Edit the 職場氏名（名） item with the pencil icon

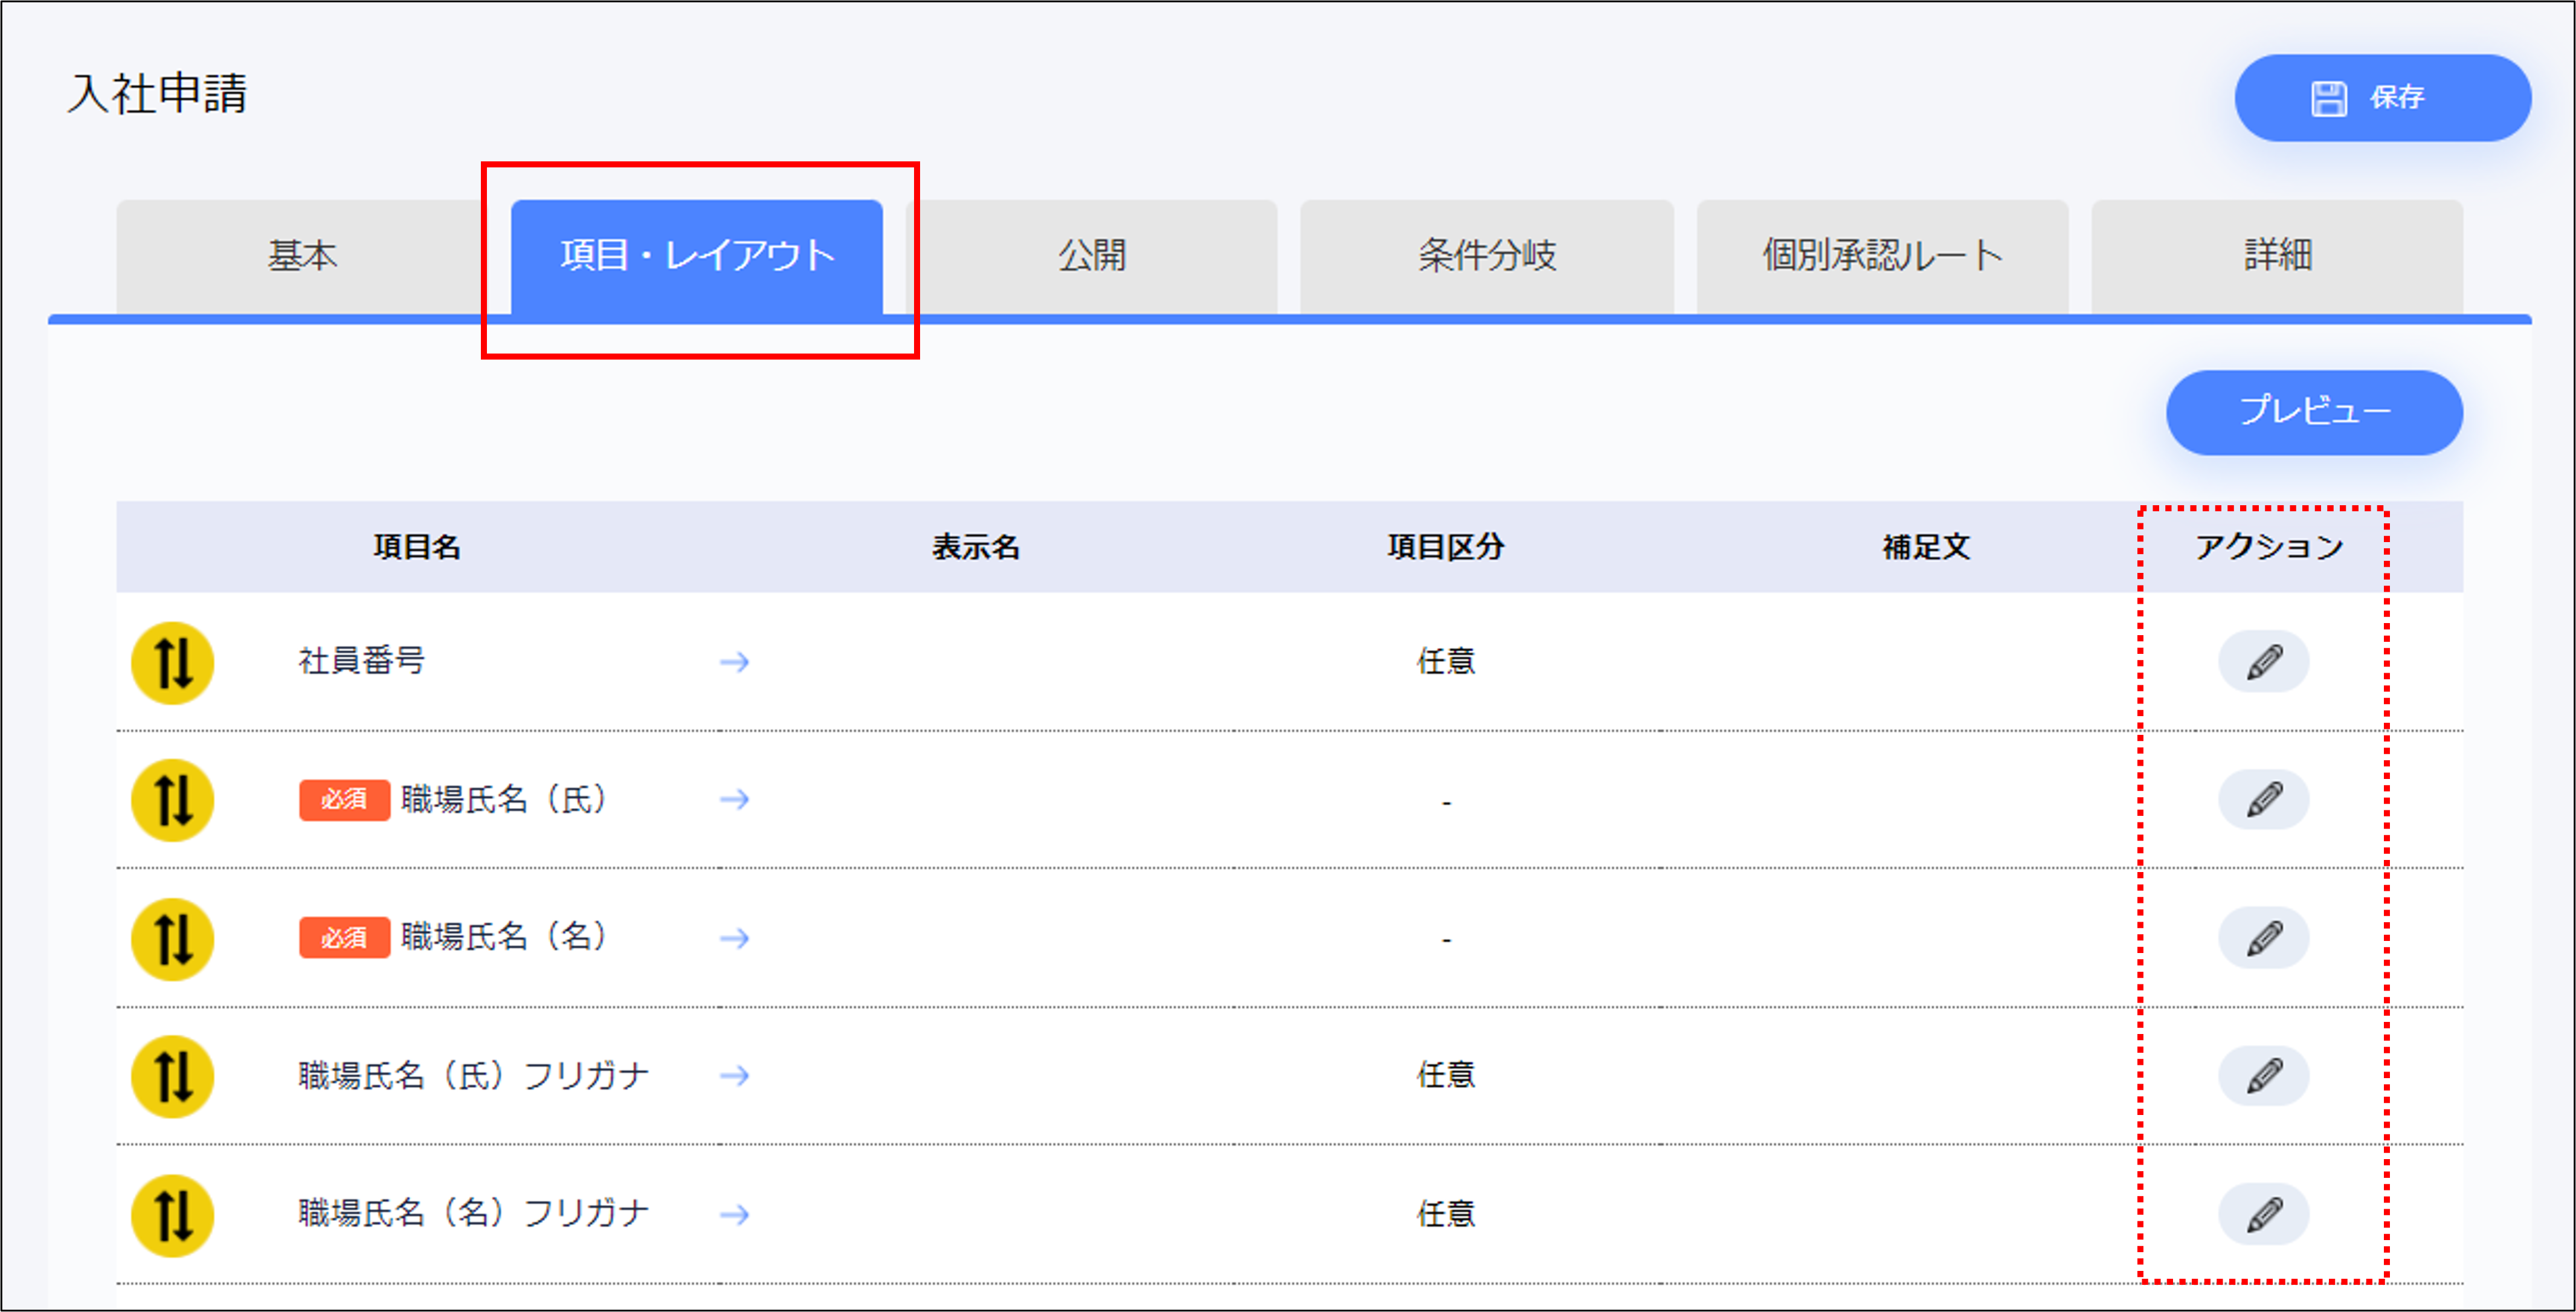[x=2264, y=938]
